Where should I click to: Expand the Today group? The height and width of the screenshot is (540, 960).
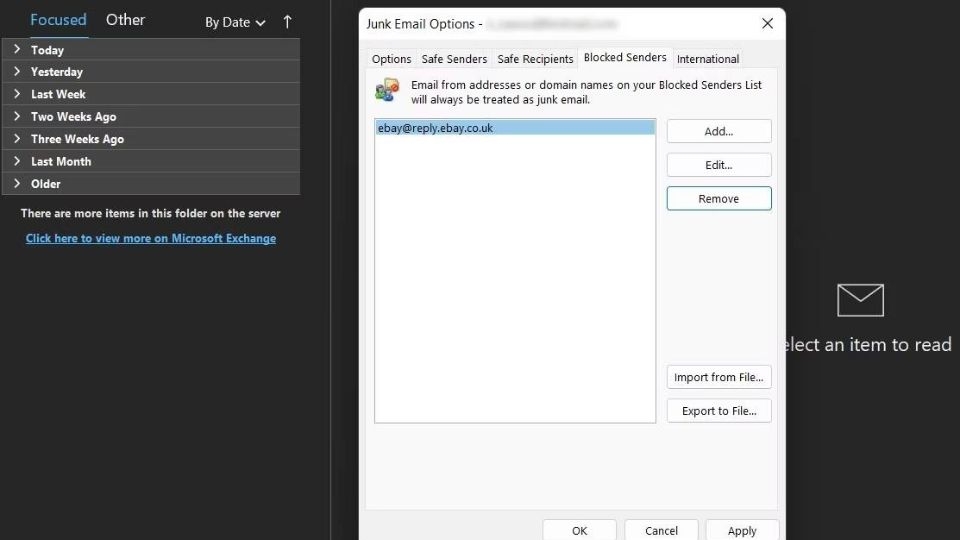tap(17, 49)
